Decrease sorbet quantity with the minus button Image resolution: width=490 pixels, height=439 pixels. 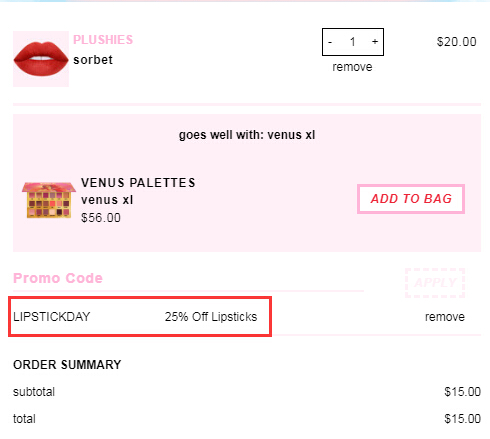[330, 42]
